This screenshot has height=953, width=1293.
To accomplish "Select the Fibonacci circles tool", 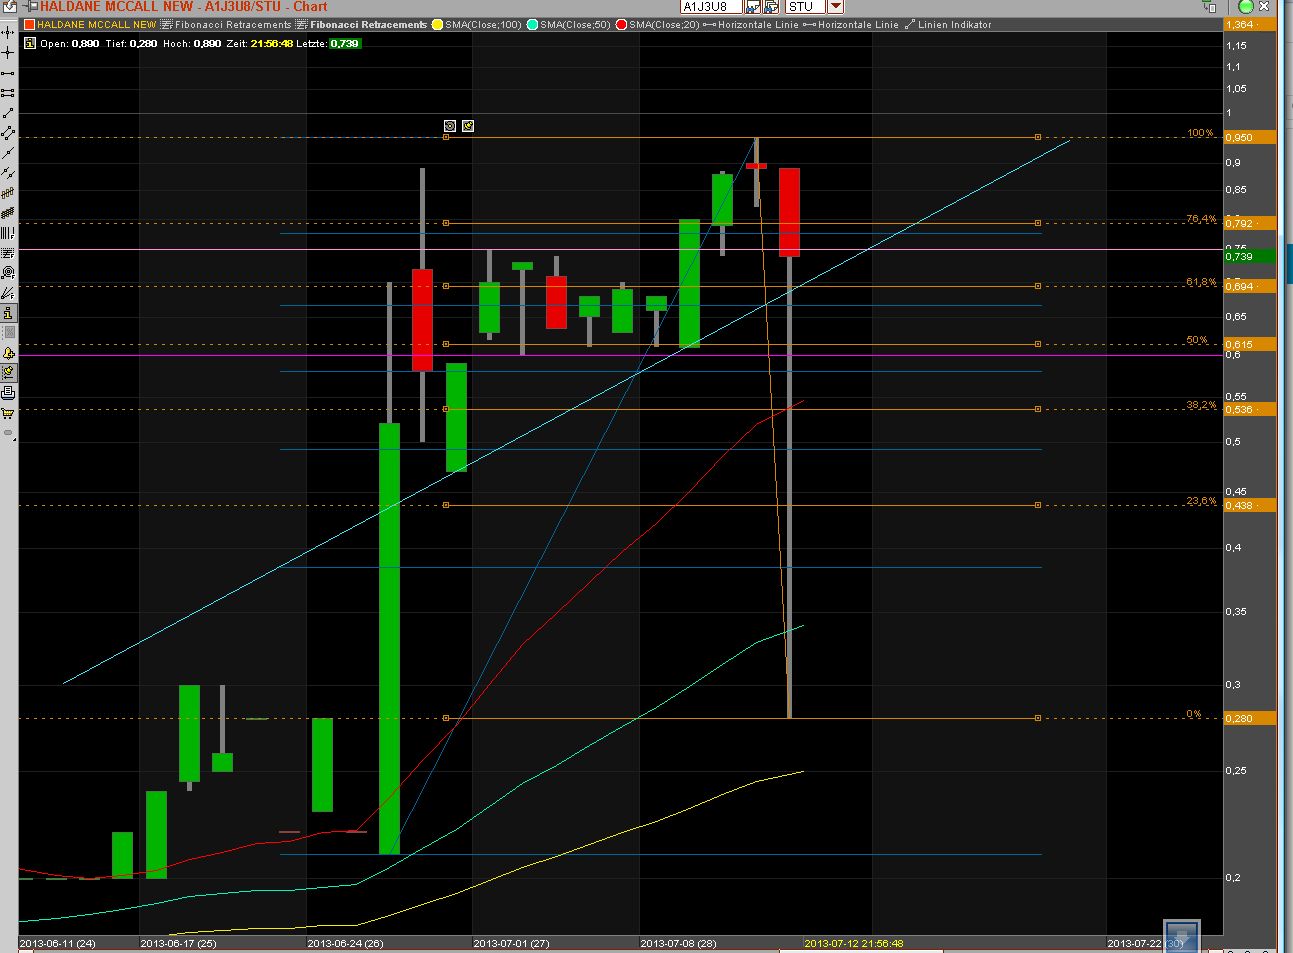I will tap(8, 273).
